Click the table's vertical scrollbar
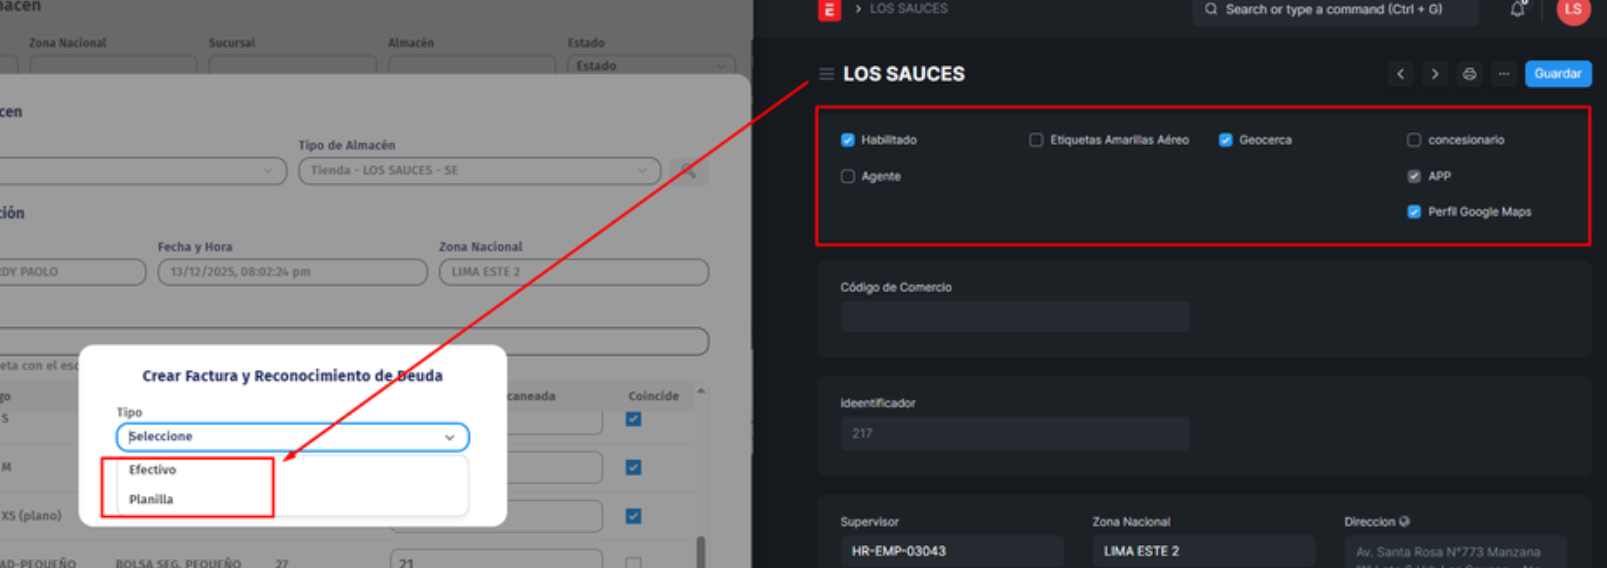This screenshot has width=1607, height=568. (700, 550)
